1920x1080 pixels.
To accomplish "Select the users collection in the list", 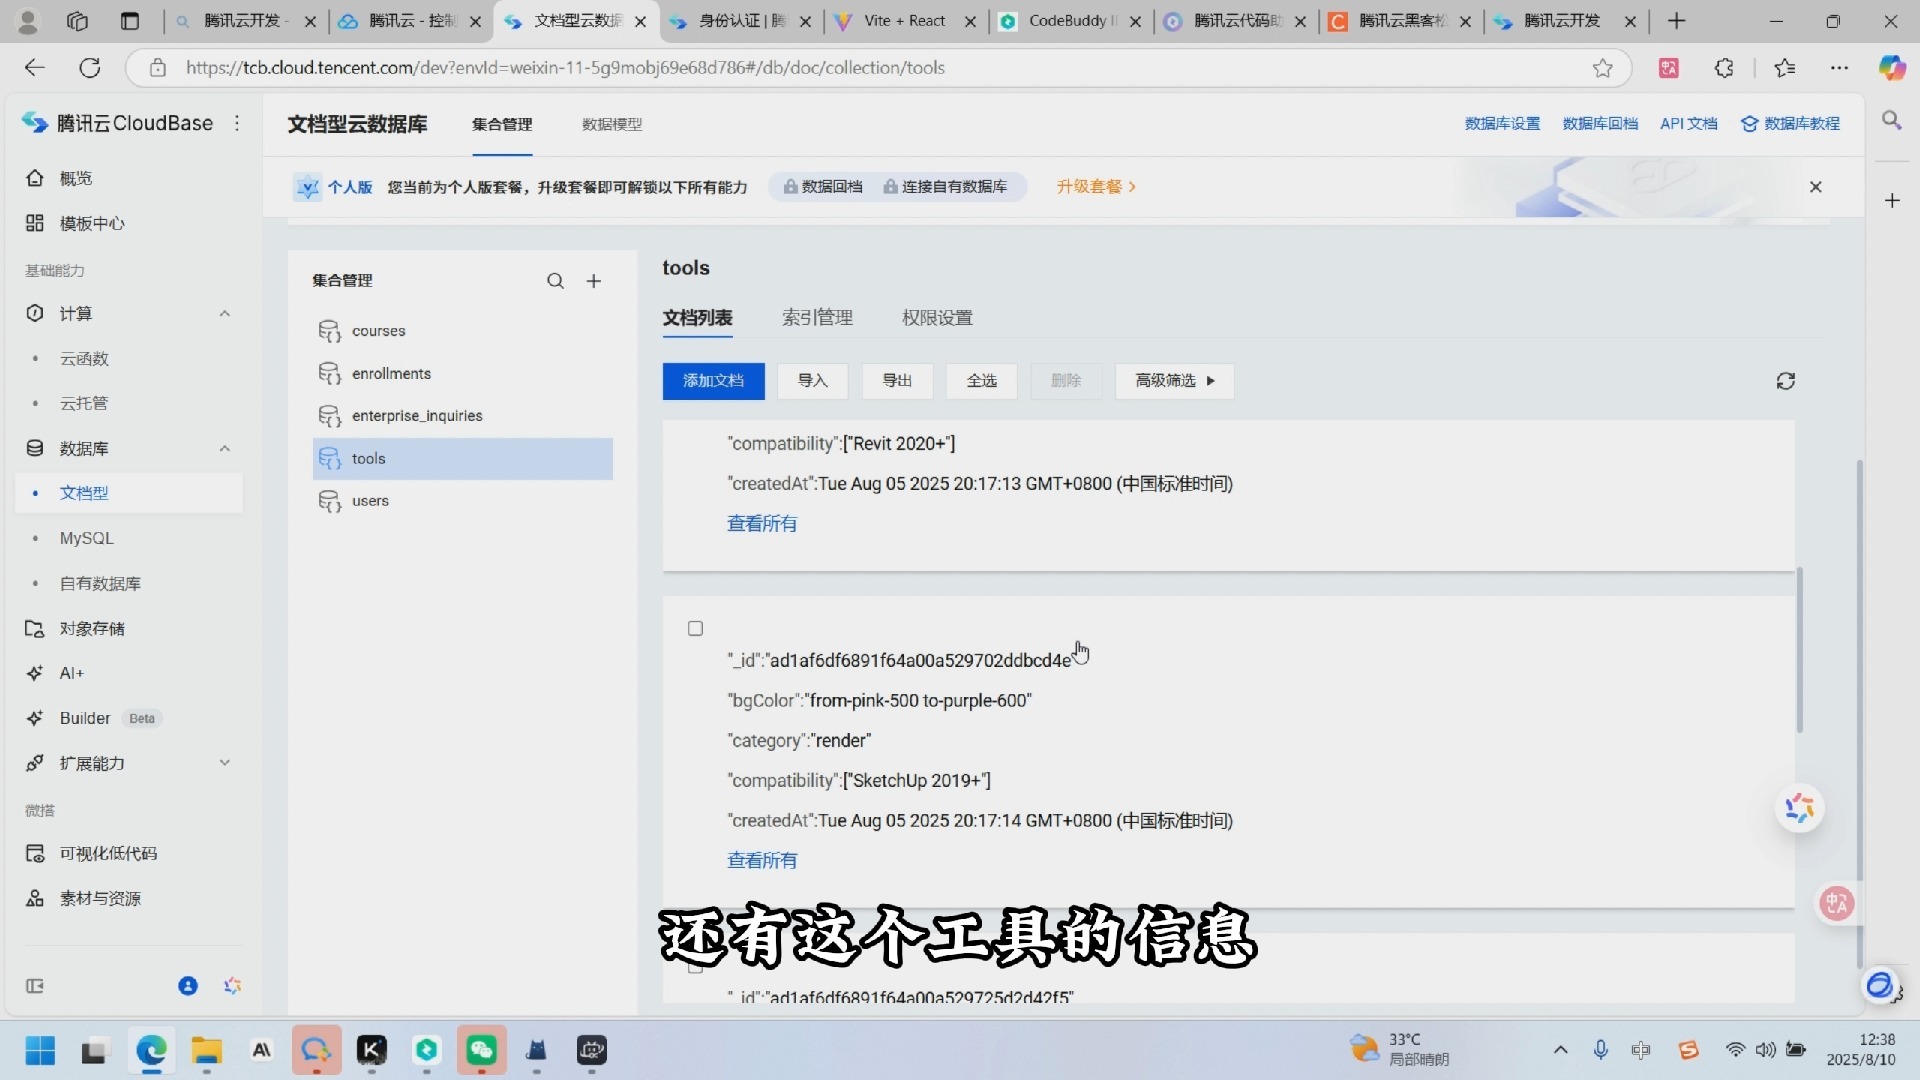I will pyautogui.click(x=370, y=501).
